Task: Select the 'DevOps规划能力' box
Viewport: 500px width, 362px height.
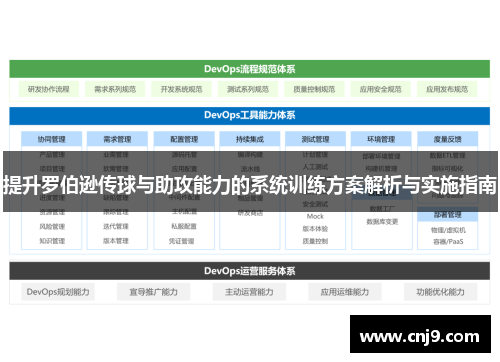Action: point(58,292)
